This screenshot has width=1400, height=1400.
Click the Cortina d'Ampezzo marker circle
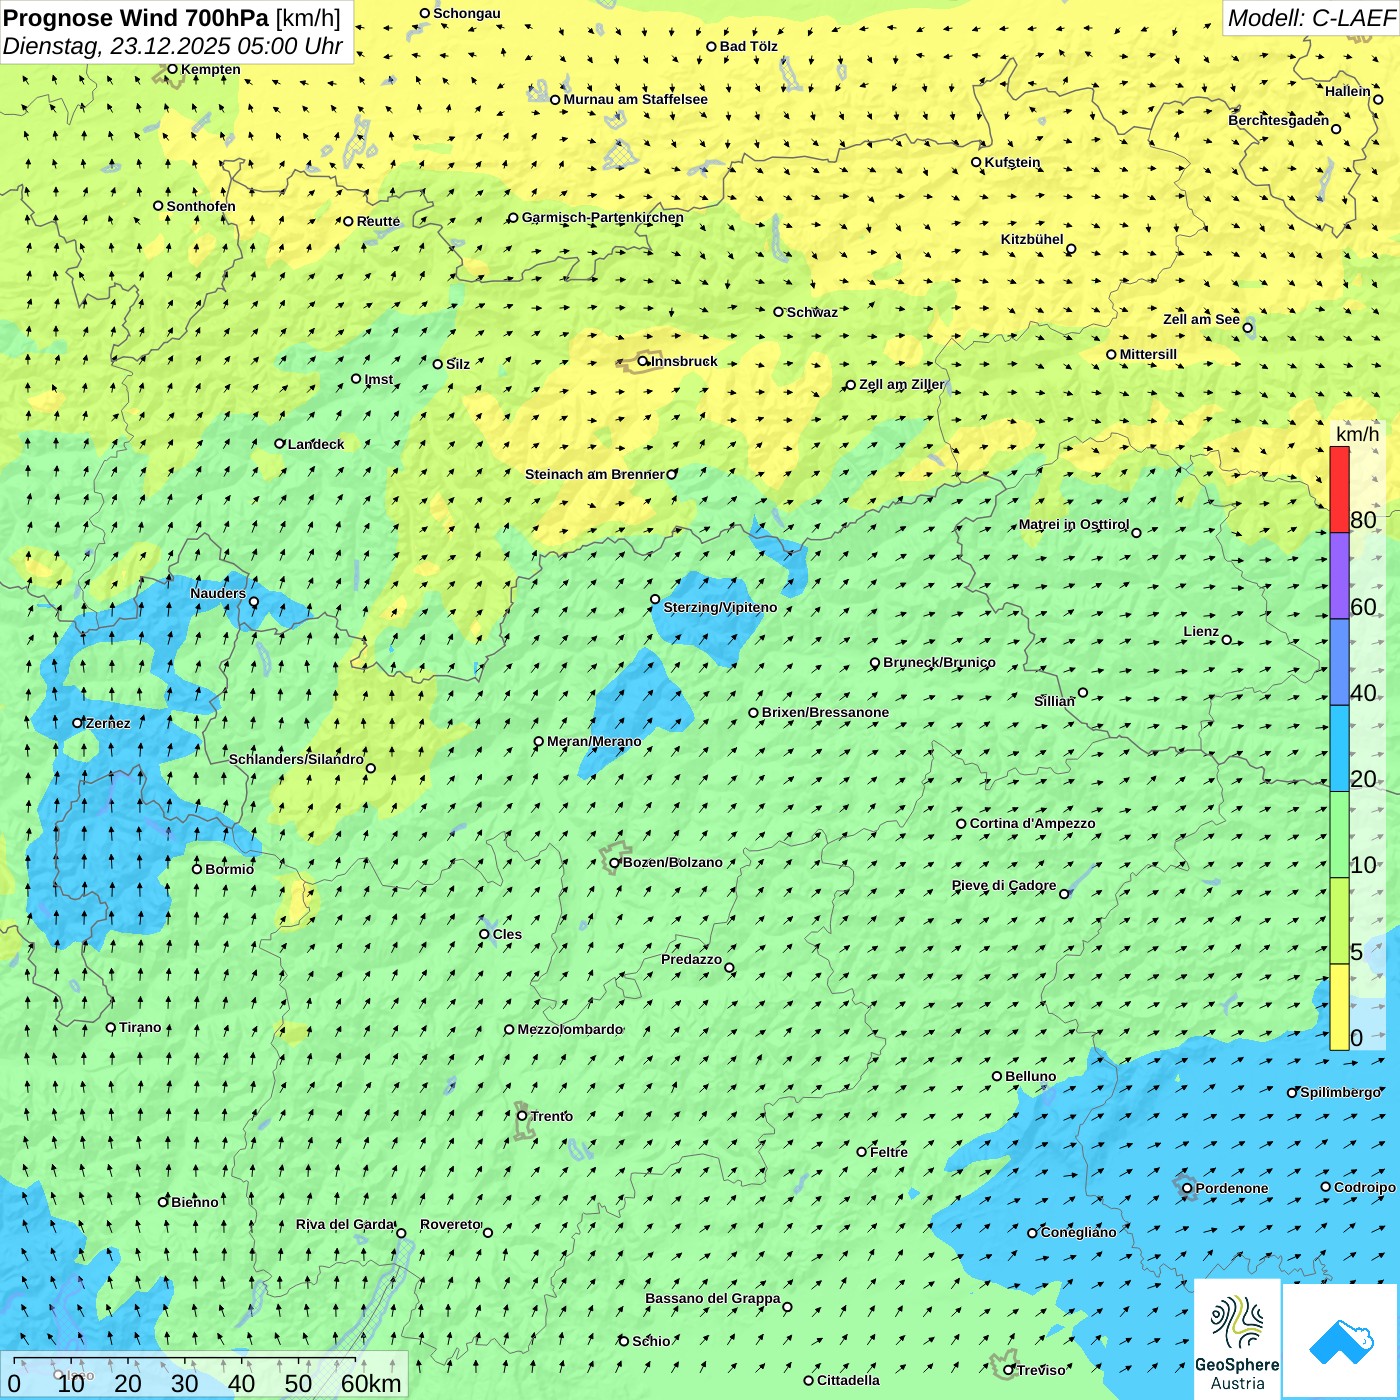(961, 824)
